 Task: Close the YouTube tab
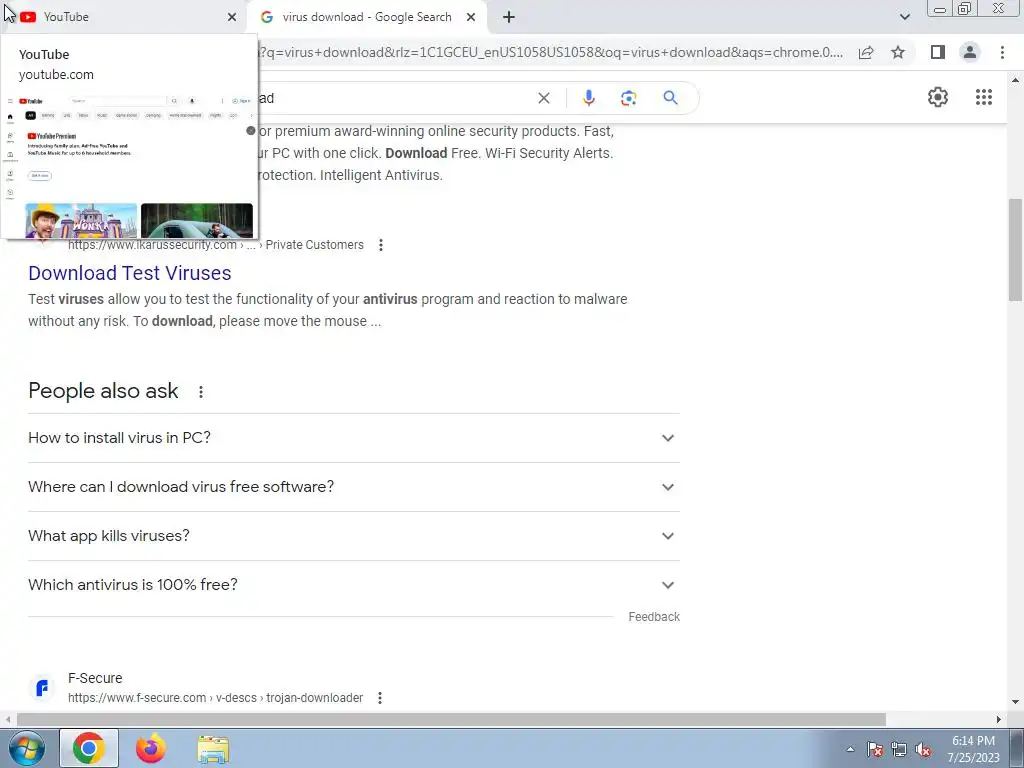[232, 17]
